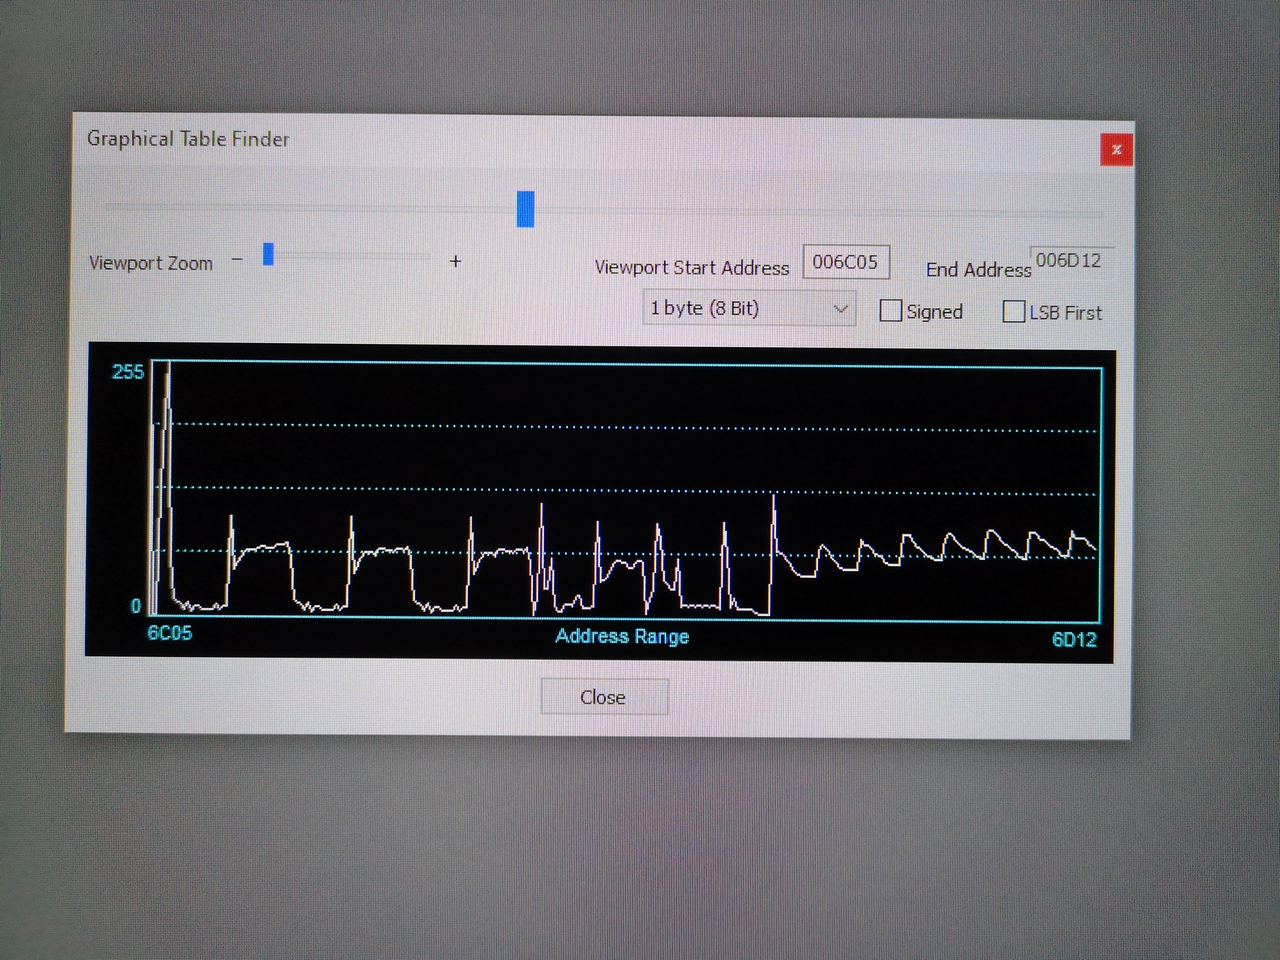Click the plus icon beside Viewport Zoom
The height and width of the screenshot is (960, 1280).
[455, 261]
